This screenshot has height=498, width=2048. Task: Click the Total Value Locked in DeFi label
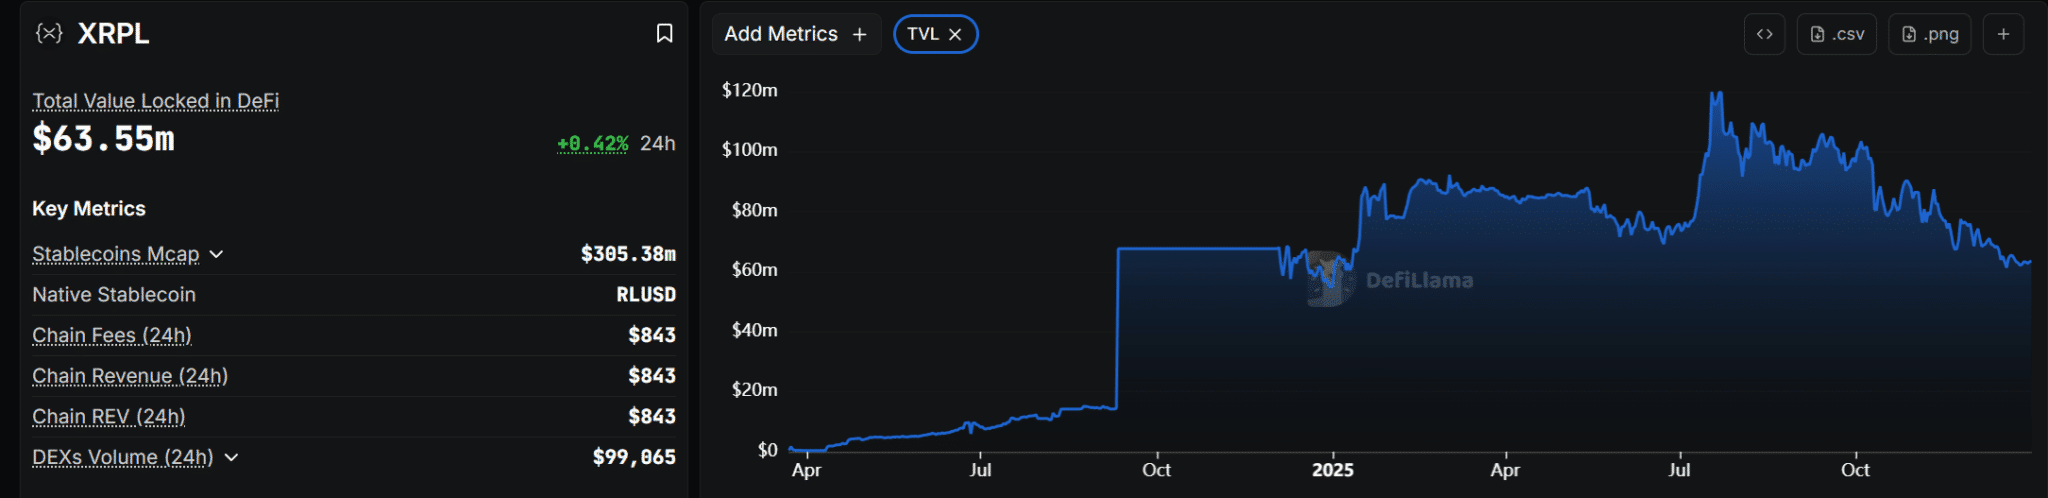tap(155, 101)
